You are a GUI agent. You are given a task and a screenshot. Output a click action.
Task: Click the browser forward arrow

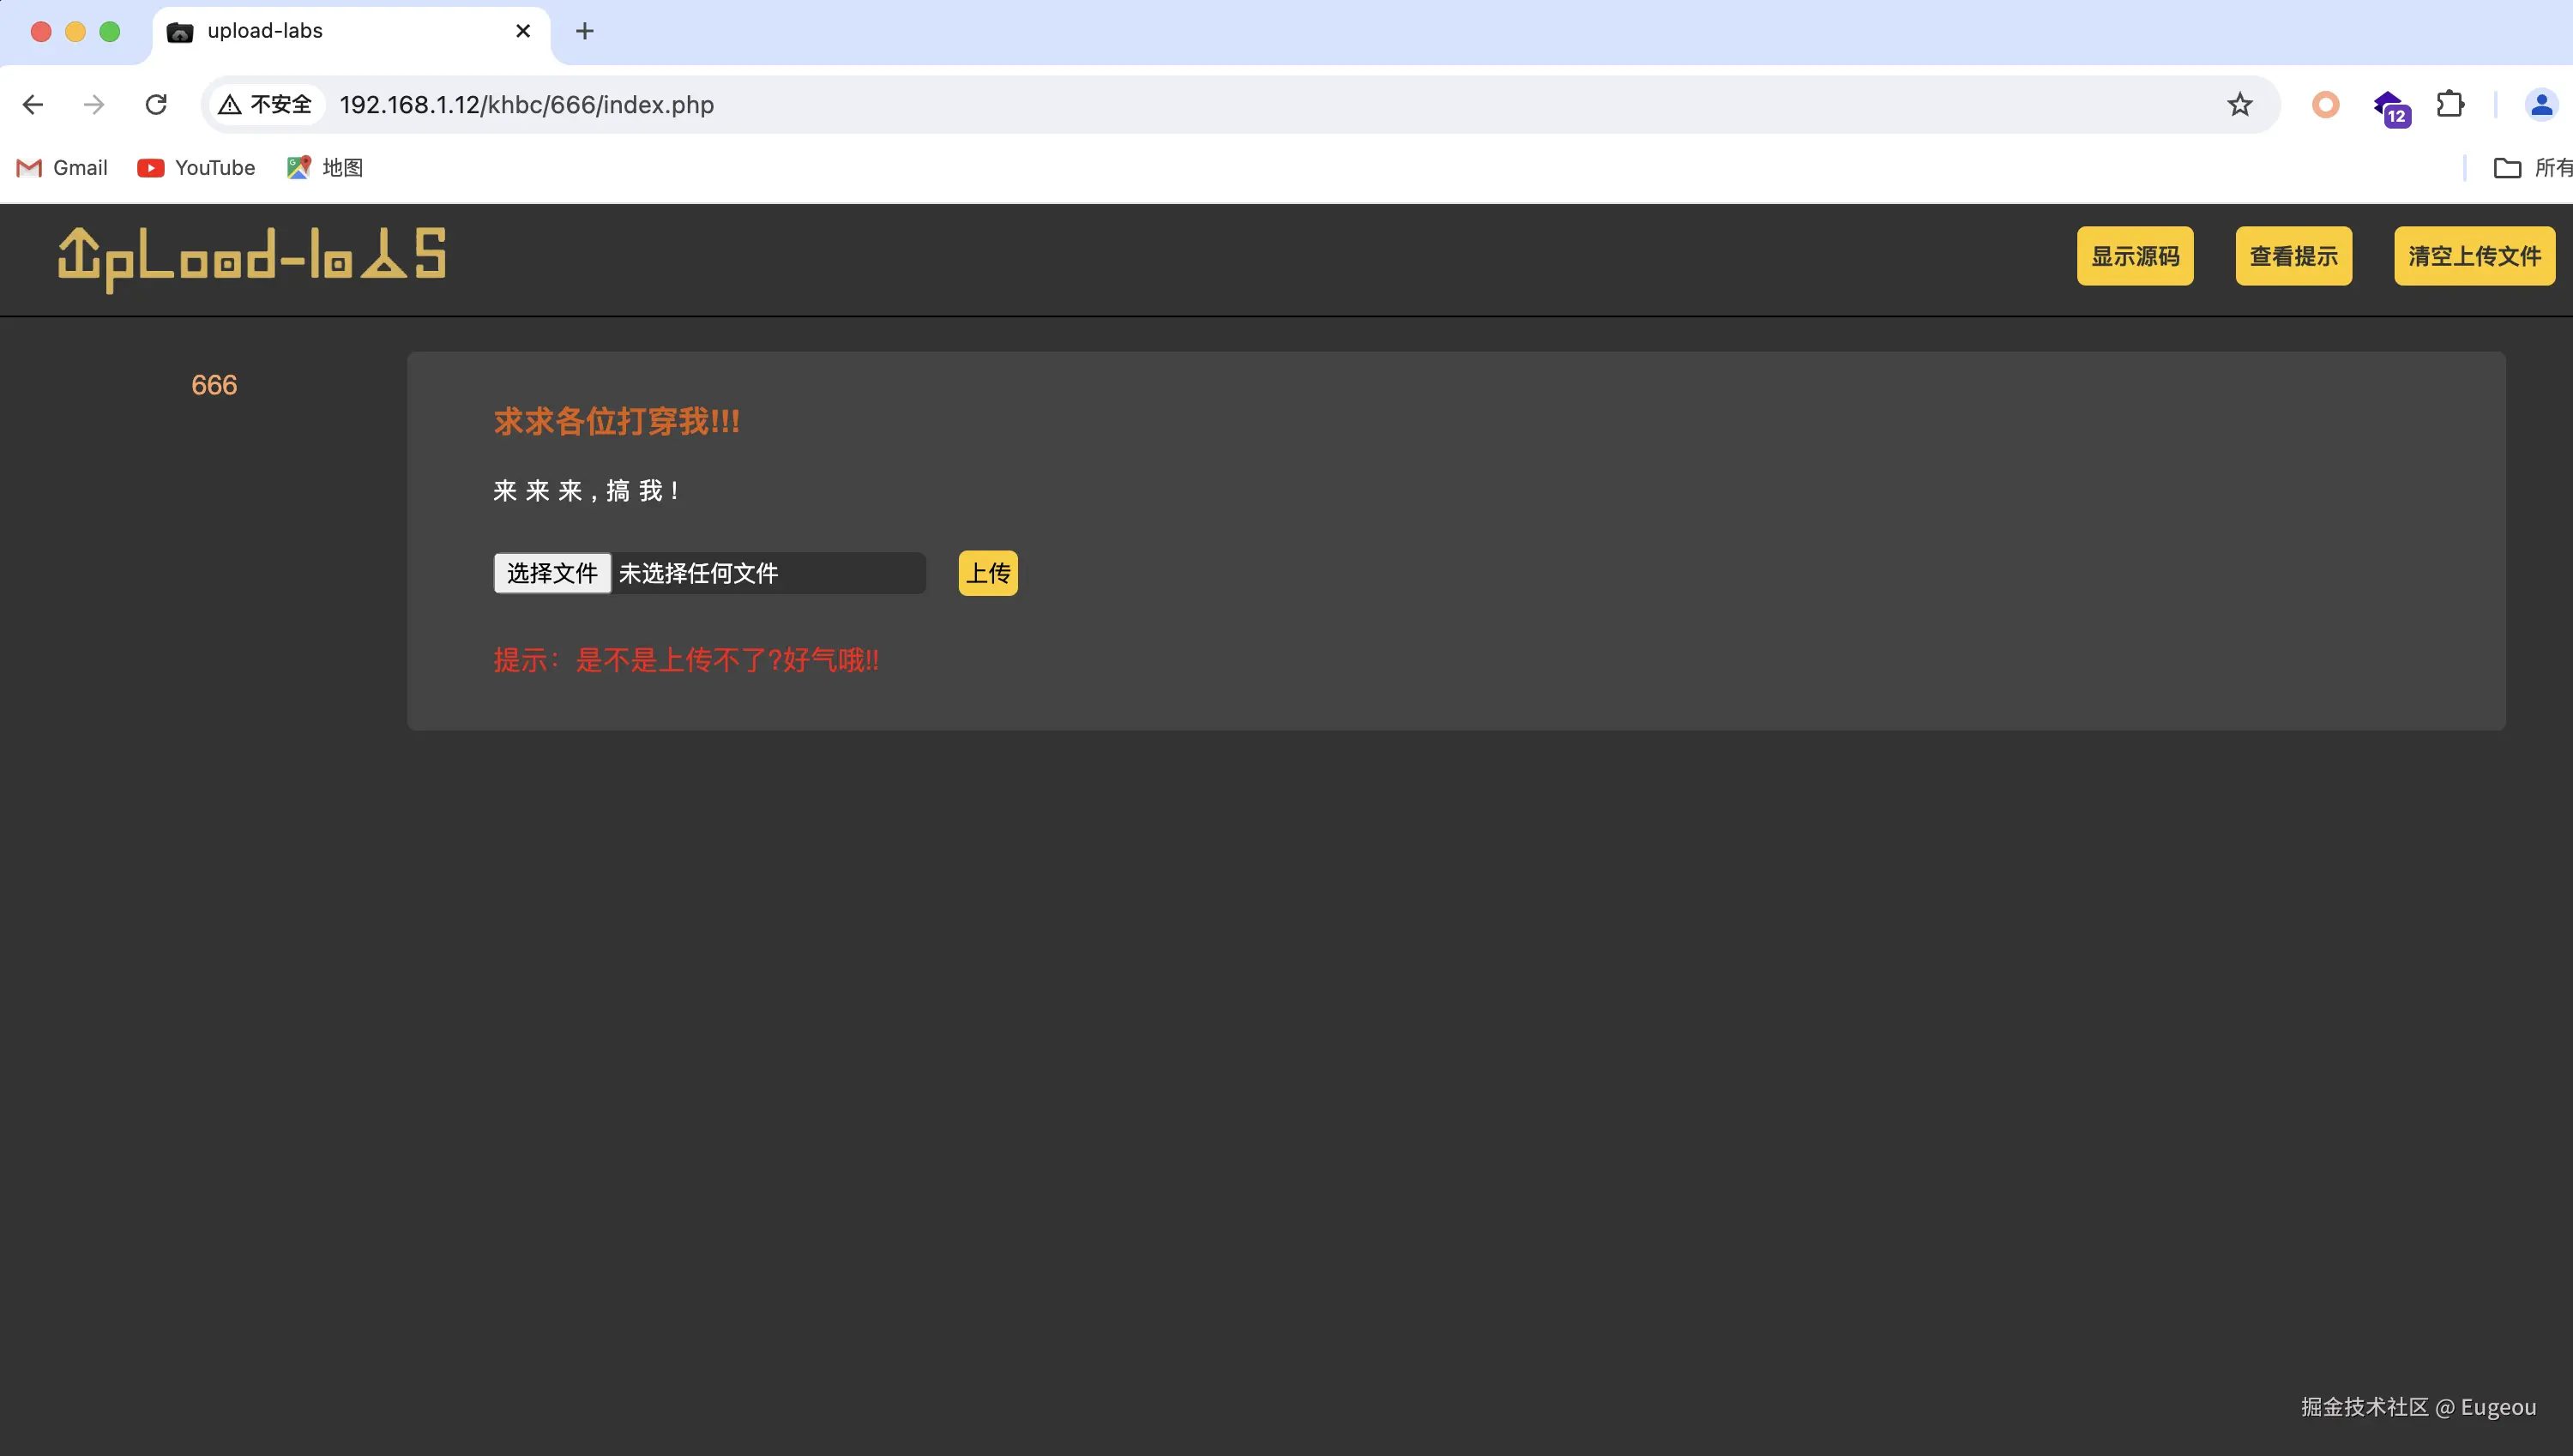tap(94, 105)
